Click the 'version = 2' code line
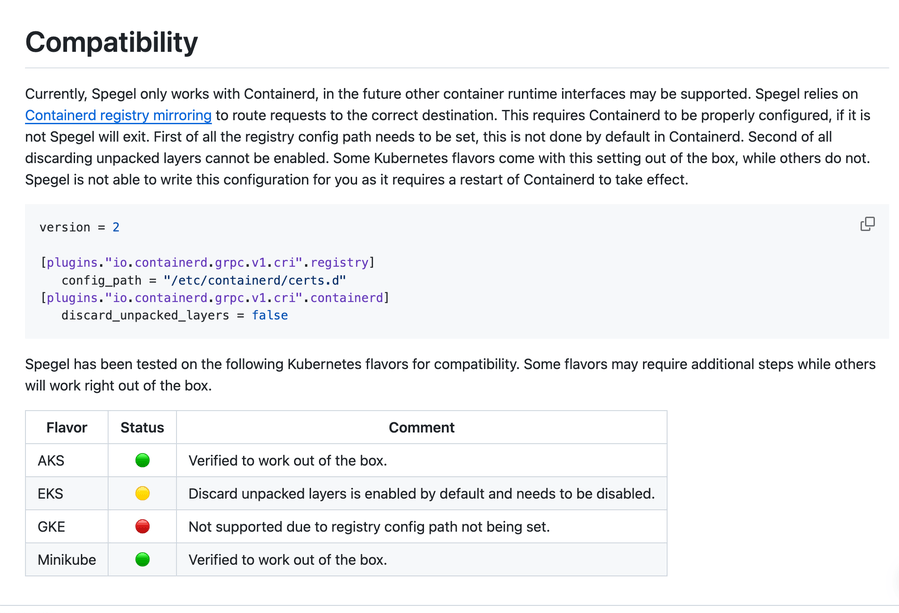Image resolution: width=899 pixels, height=613 pixels. (x=80, y=227)
